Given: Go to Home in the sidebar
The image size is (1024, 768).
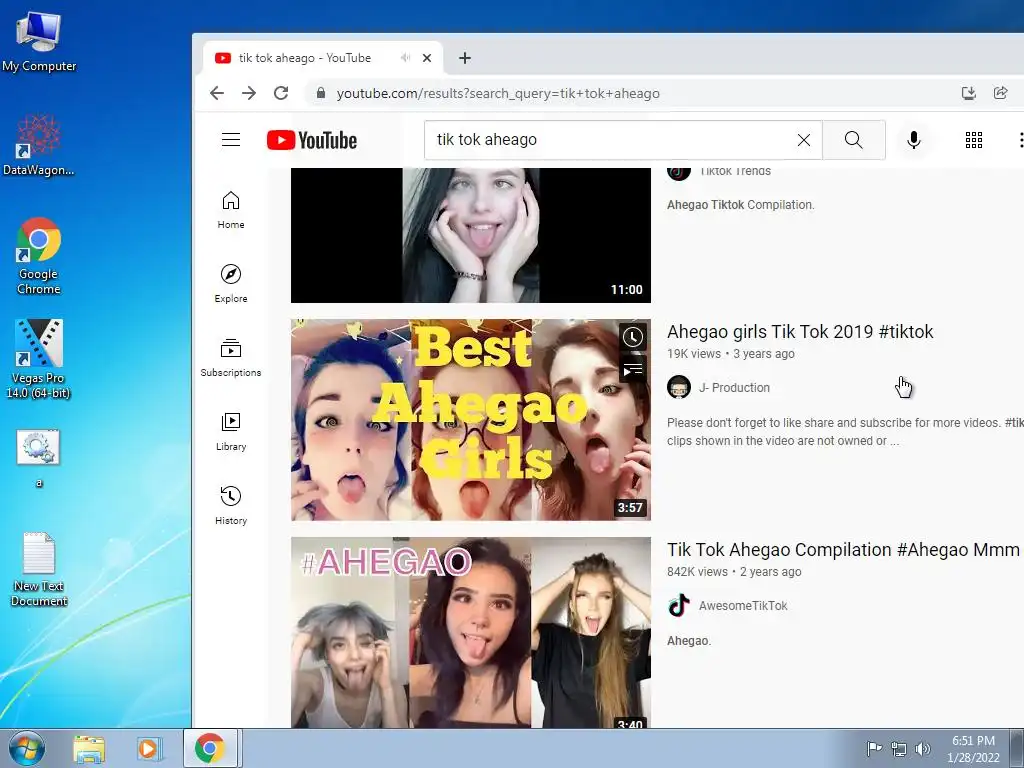Looking at the screenshot, I should 231,210.
